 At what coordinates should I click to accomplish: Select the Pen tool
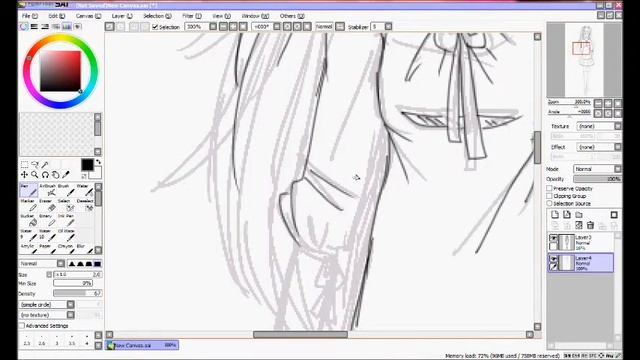click(x=29, y=190)
